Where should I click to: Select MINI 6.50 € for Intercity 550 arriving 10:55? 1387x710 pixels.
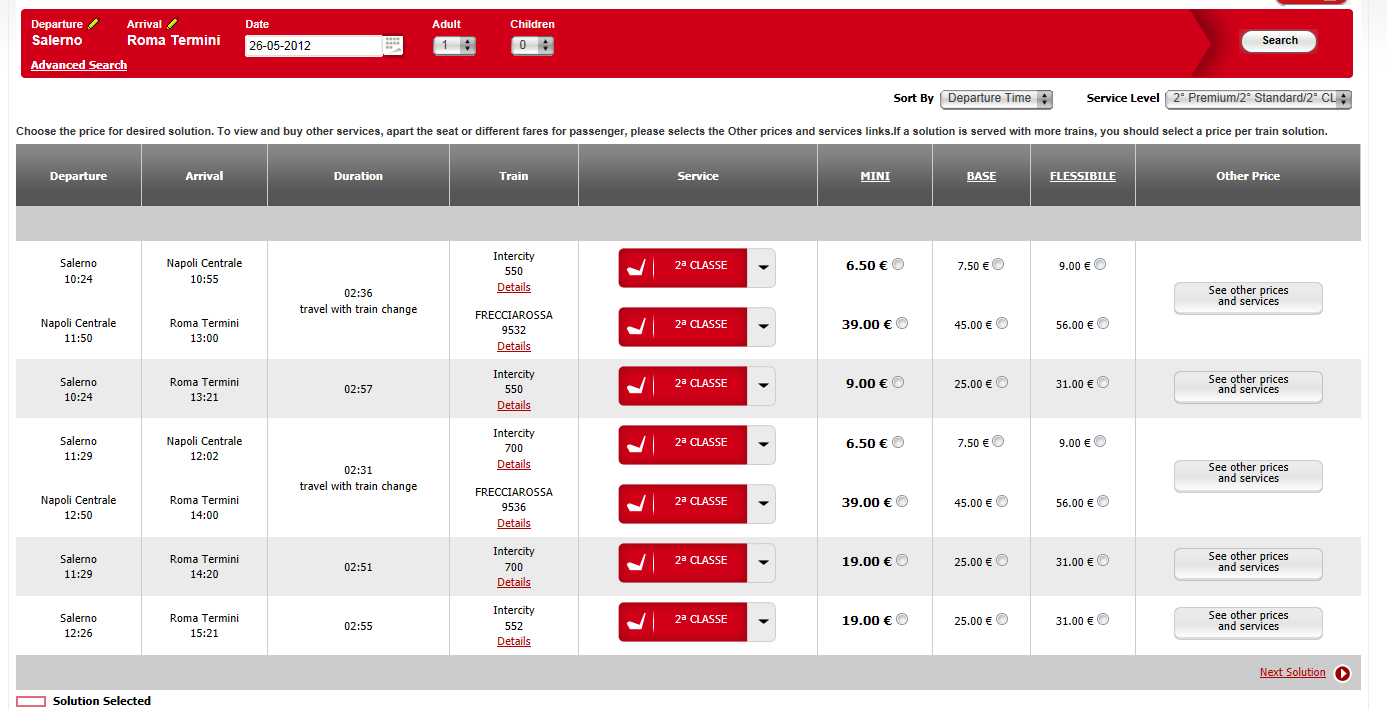tap(898, 265)
